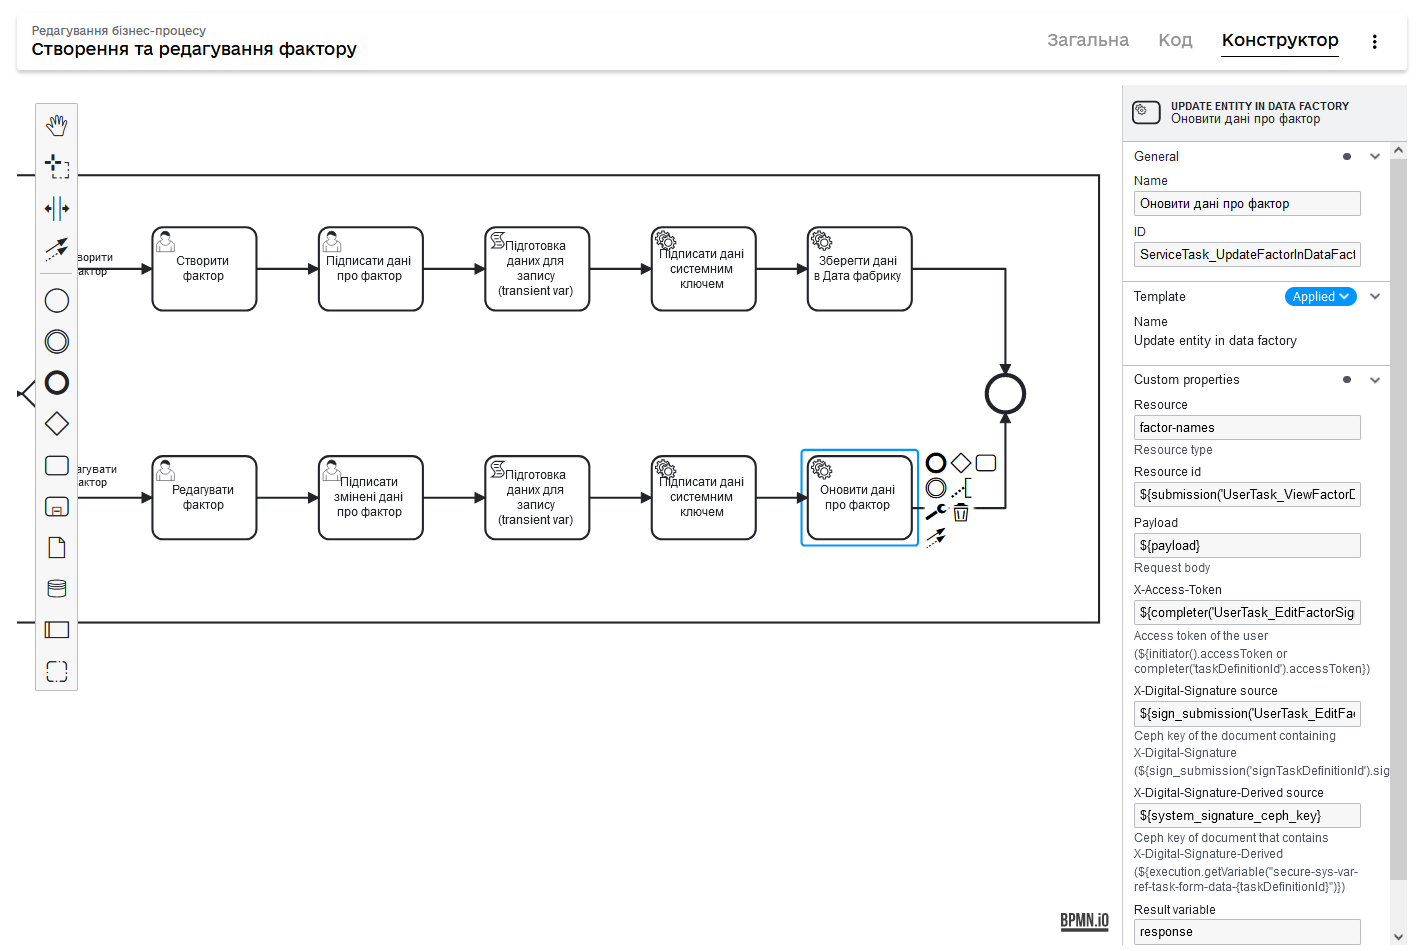1423x951 pixels.
Task: Select the 'Підписати дані про фактор' task
Action: point(371,269)
